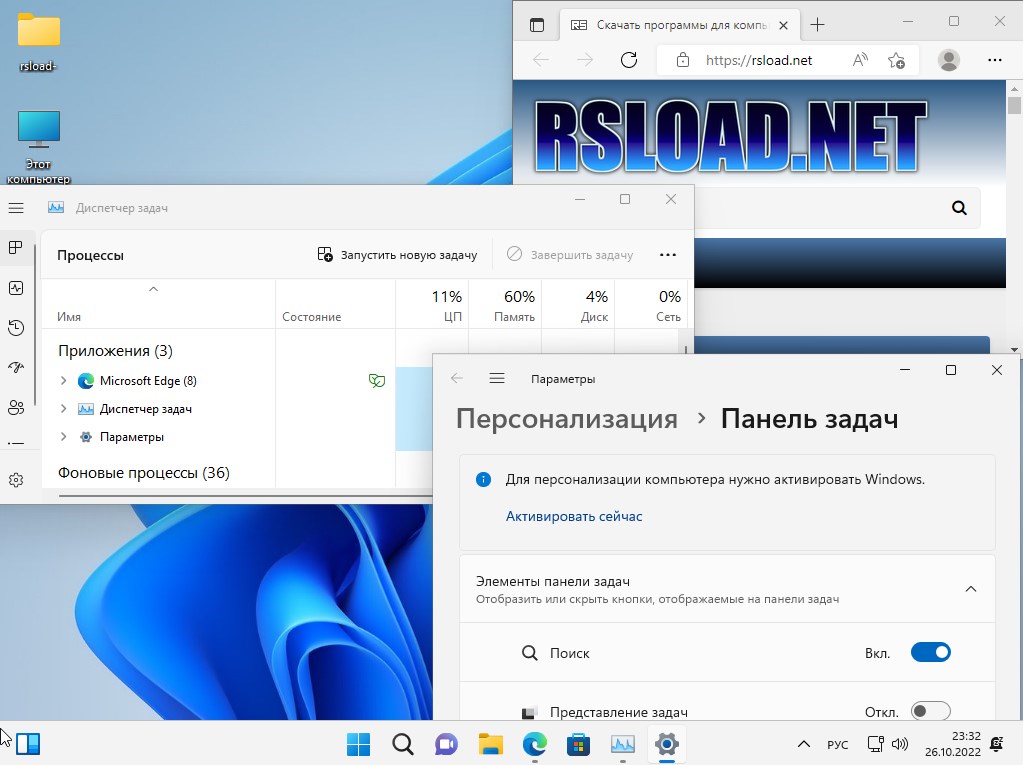Open Users page in Task Manager sidebar
The width and height of the screenshot is (1023, 765).
click(16, 408)
